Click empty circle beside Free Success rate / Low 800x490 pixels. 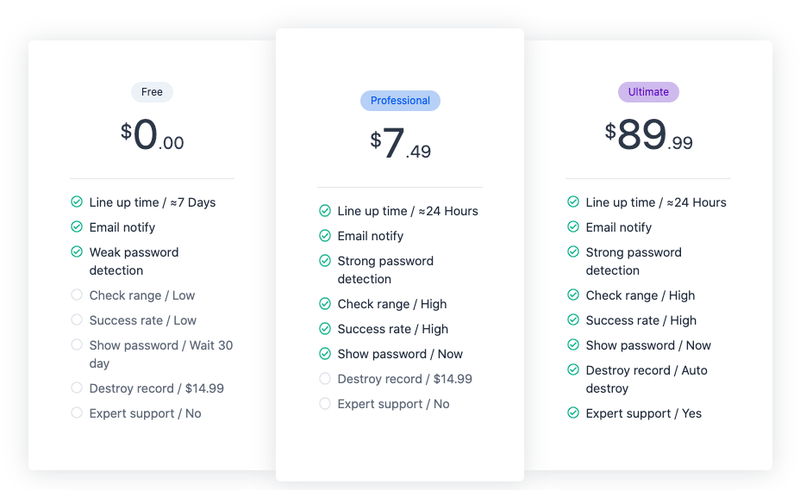77,320
